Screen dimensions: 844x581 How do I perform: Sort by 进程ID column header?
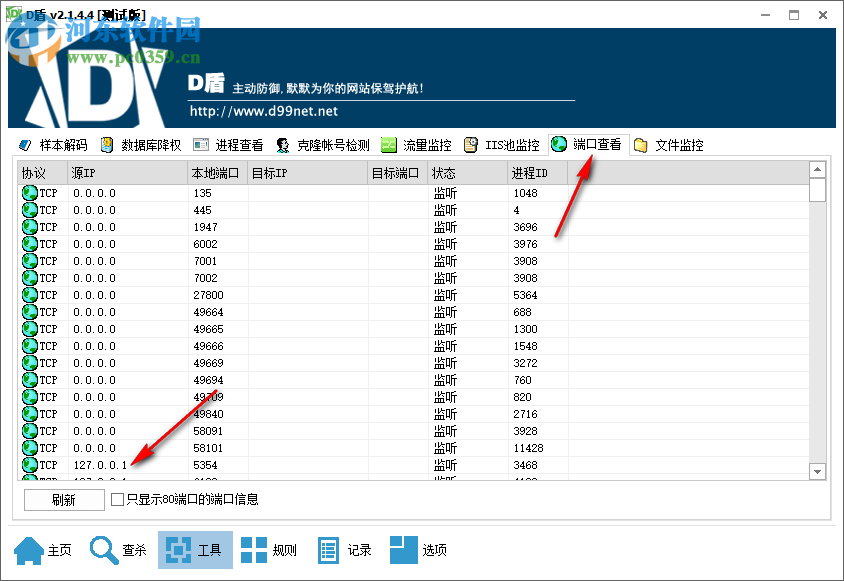(538, 173)
